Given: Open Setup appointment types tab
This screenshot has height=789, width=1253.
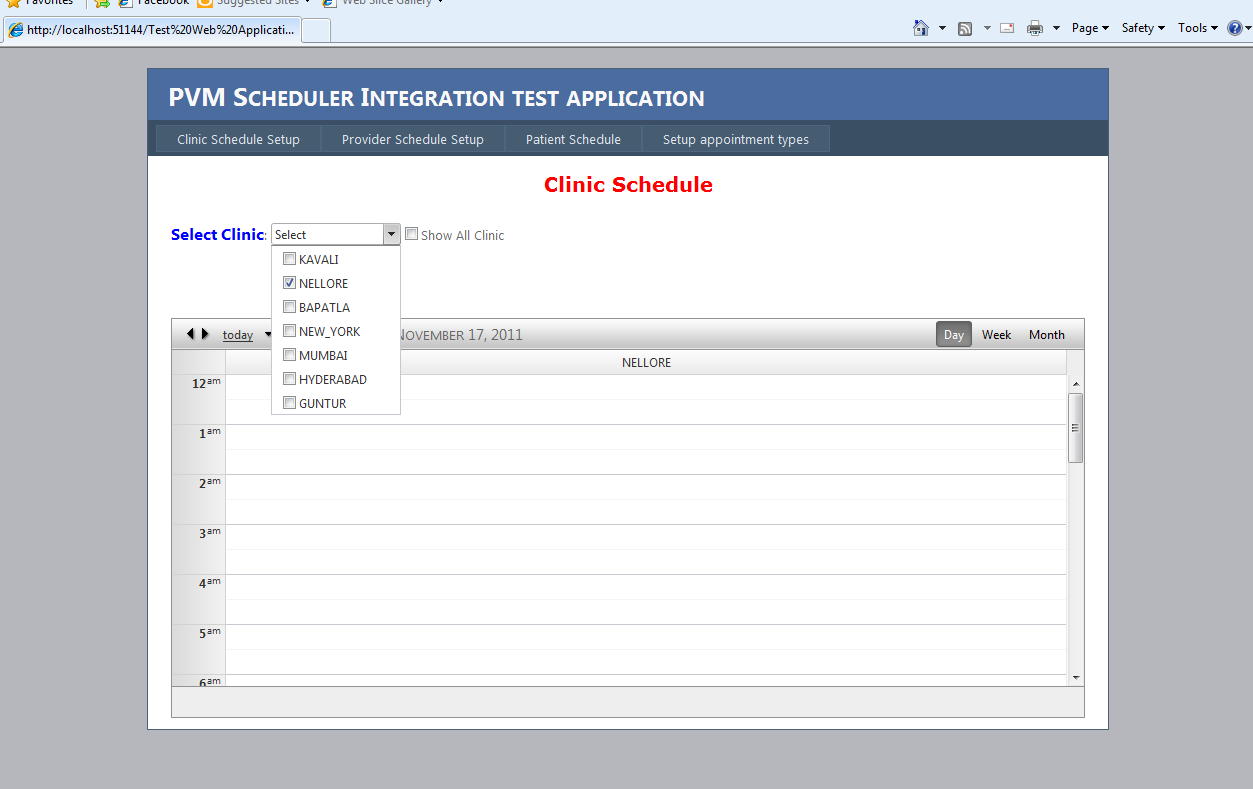Looking at the screenshot, I should tap(736, 139).
